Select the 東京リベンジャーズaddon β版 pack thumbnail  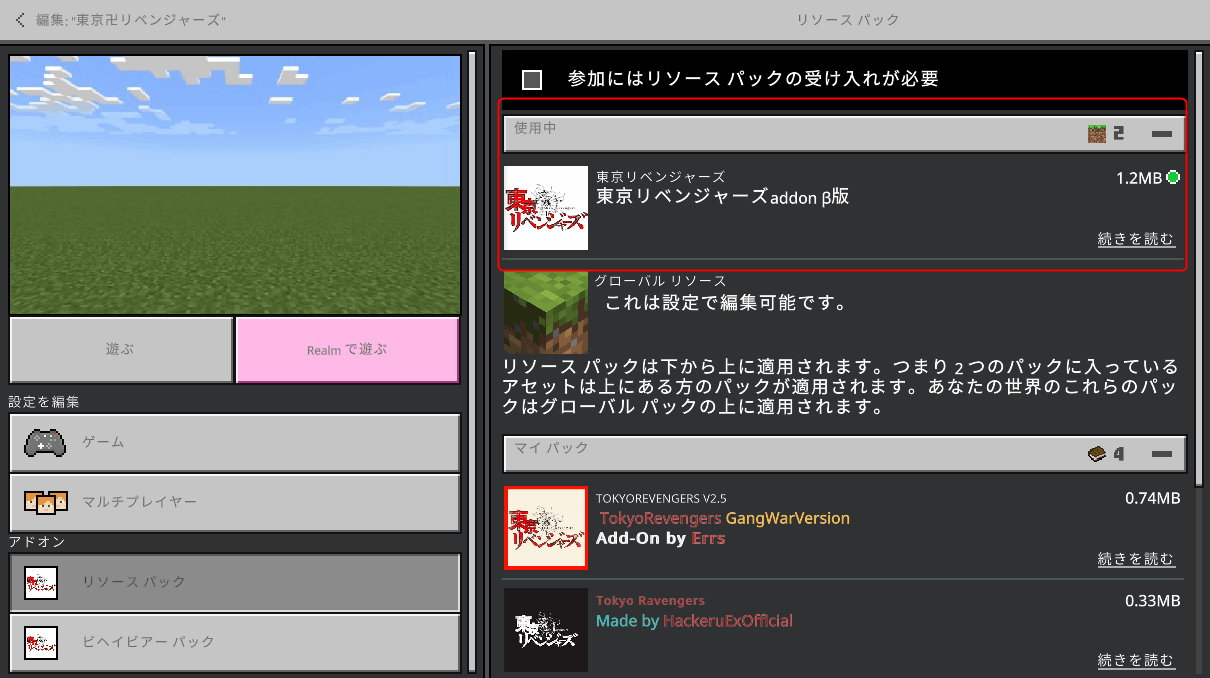point(546,208)
